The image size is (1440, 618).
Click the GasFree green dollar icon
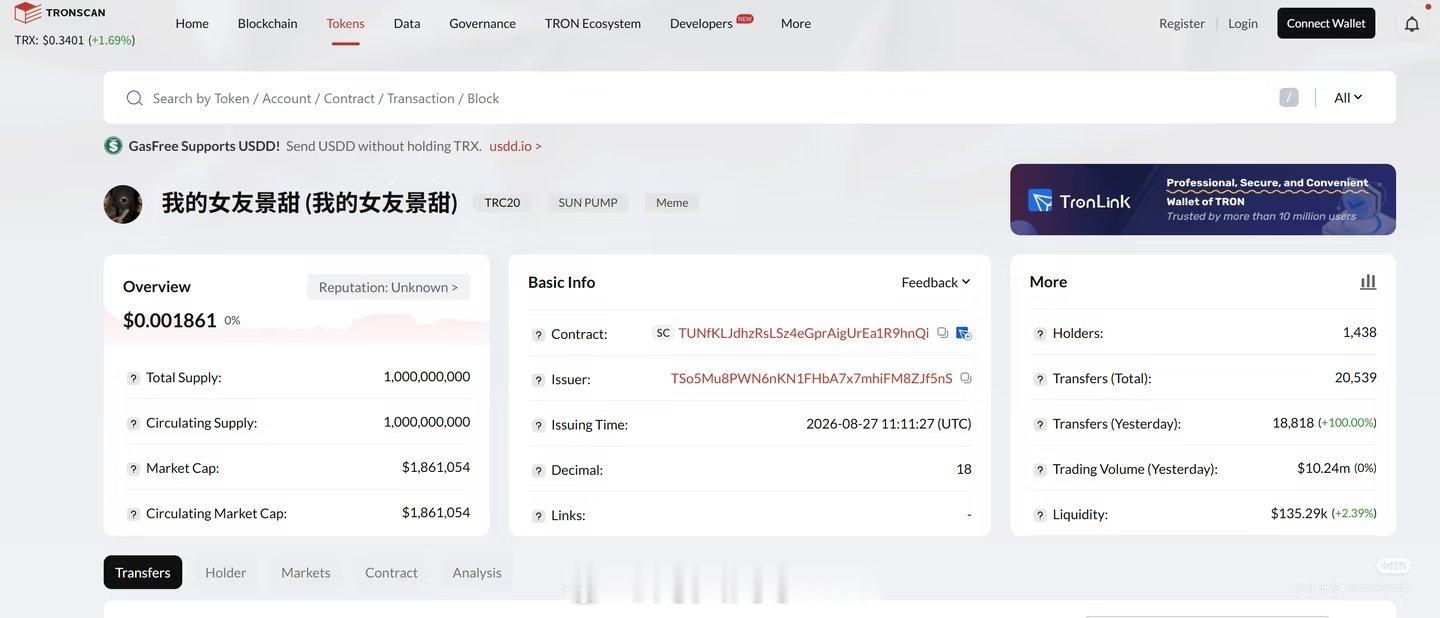pos(113,146)
